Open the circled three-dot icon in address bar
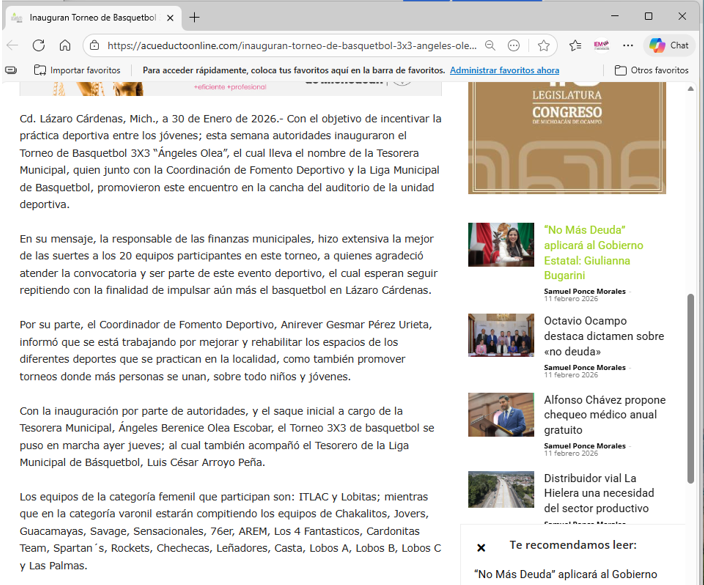This screenshot has width=704, height=585. click(x=514, y=45)
